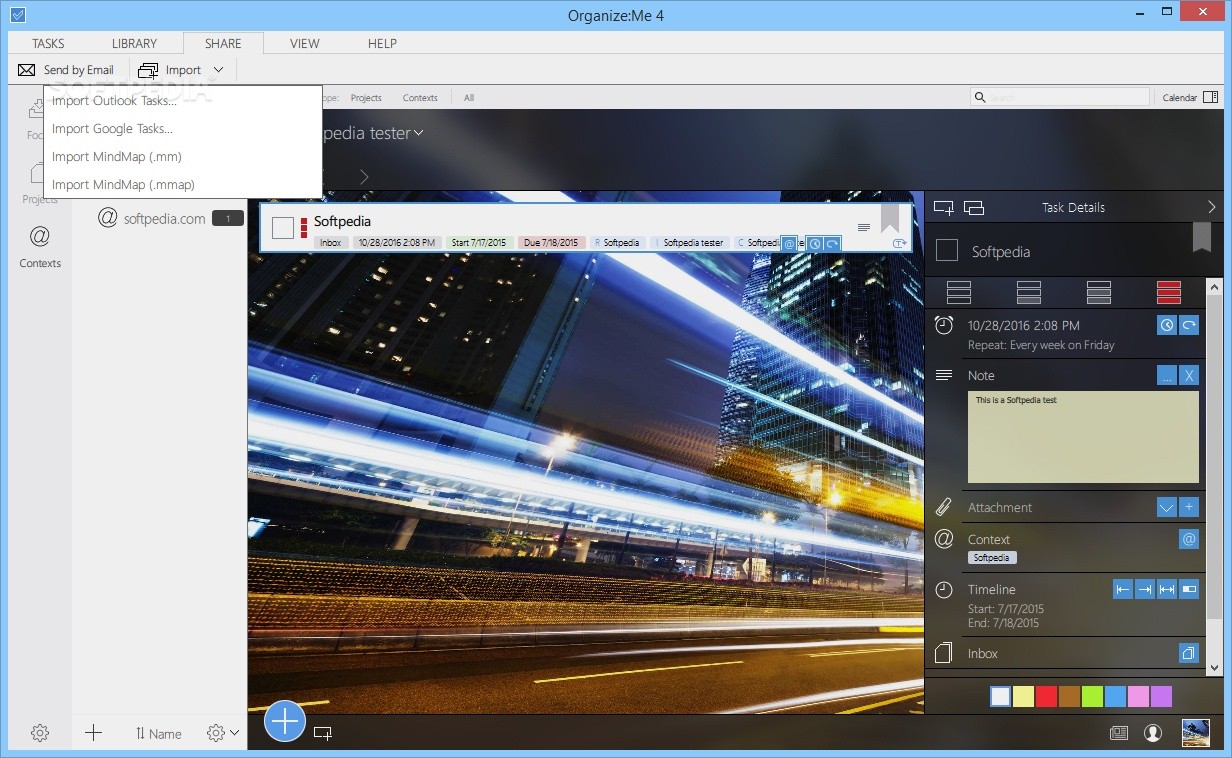Select the red highest priority icon

1168,292
